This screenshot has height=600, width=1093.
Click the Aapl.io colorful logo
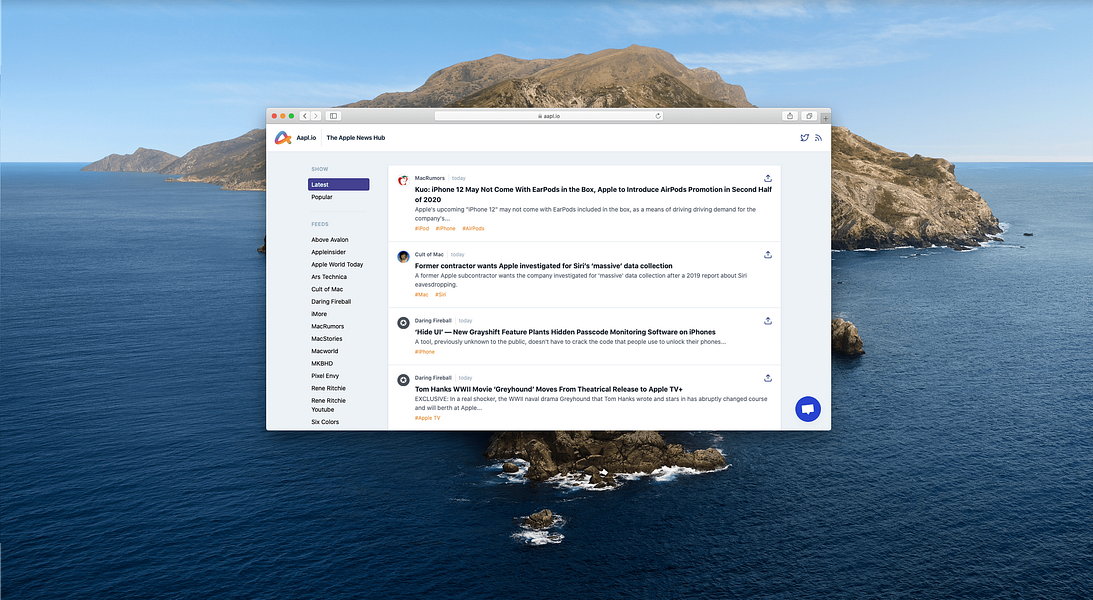(282, 138)
